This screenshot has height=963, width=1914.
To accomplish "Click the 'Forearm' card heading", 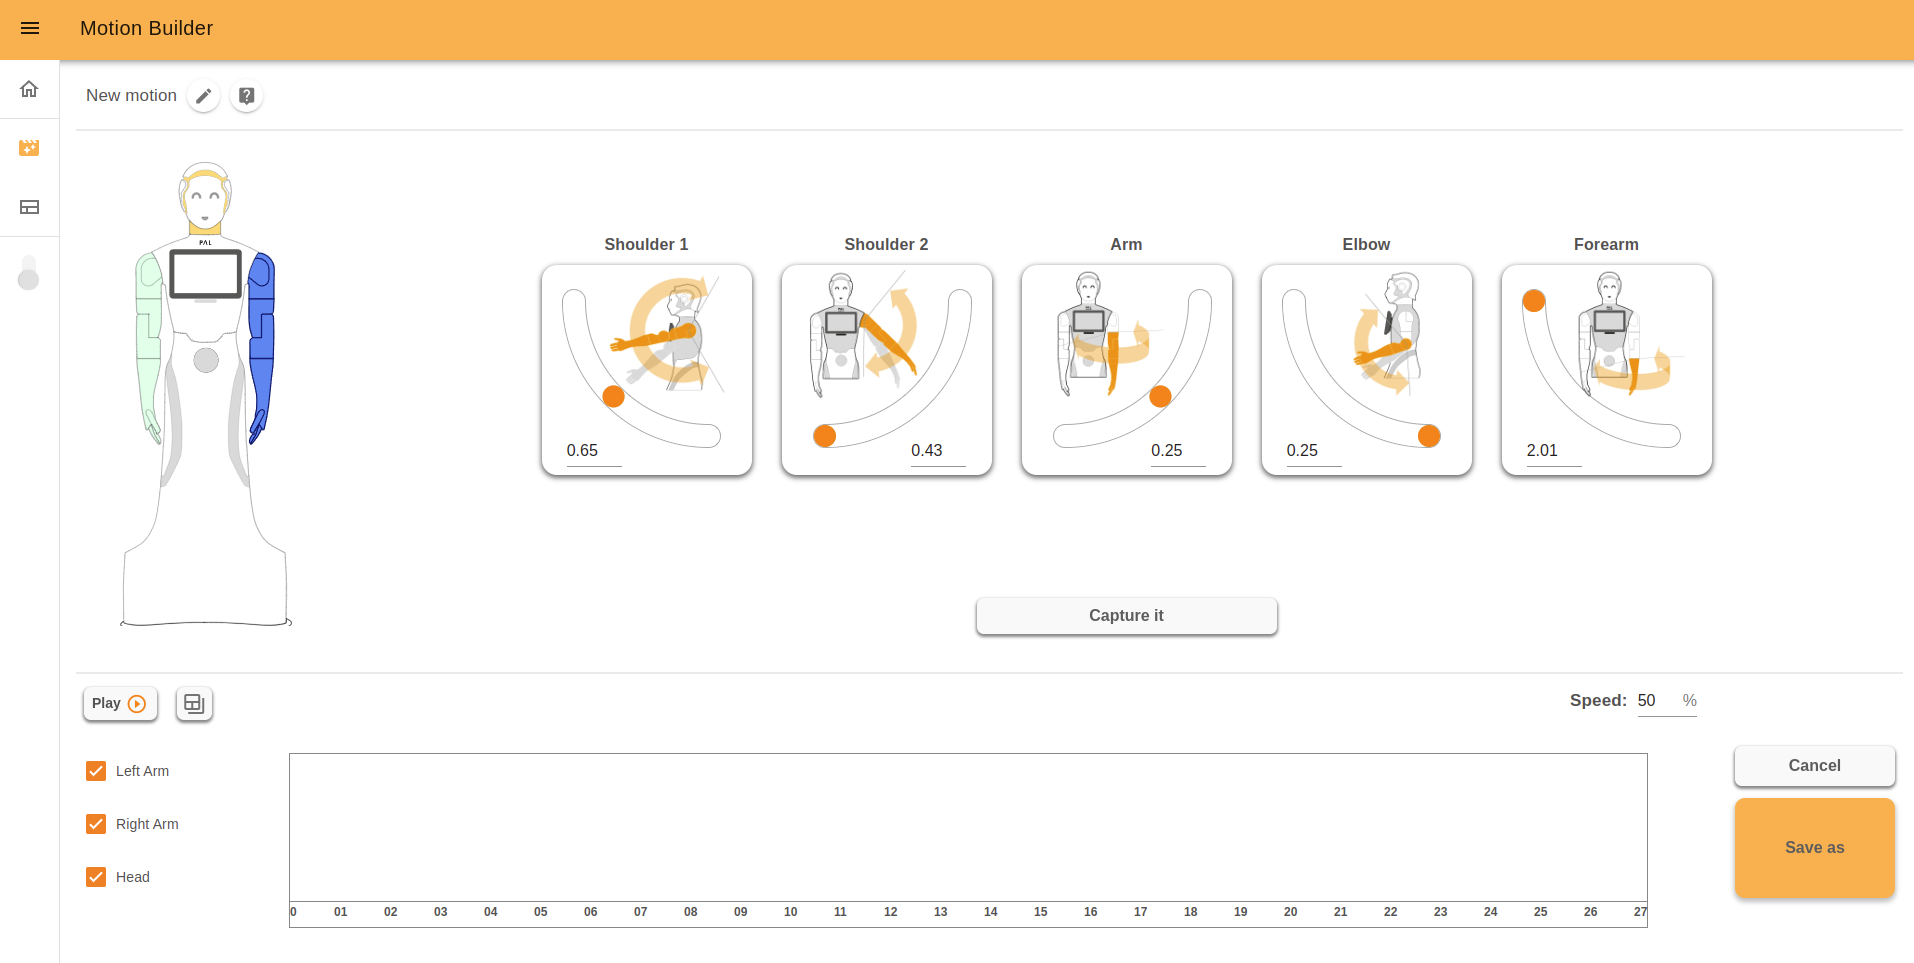I will click(x=1606, y=244).
